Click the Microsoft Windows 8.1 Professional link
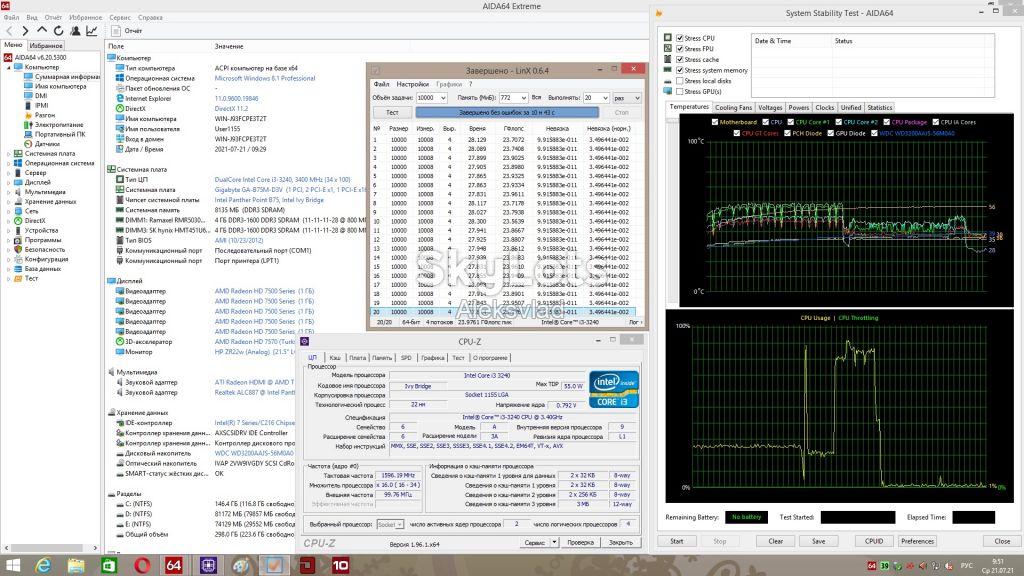 [x=264, y=78]
